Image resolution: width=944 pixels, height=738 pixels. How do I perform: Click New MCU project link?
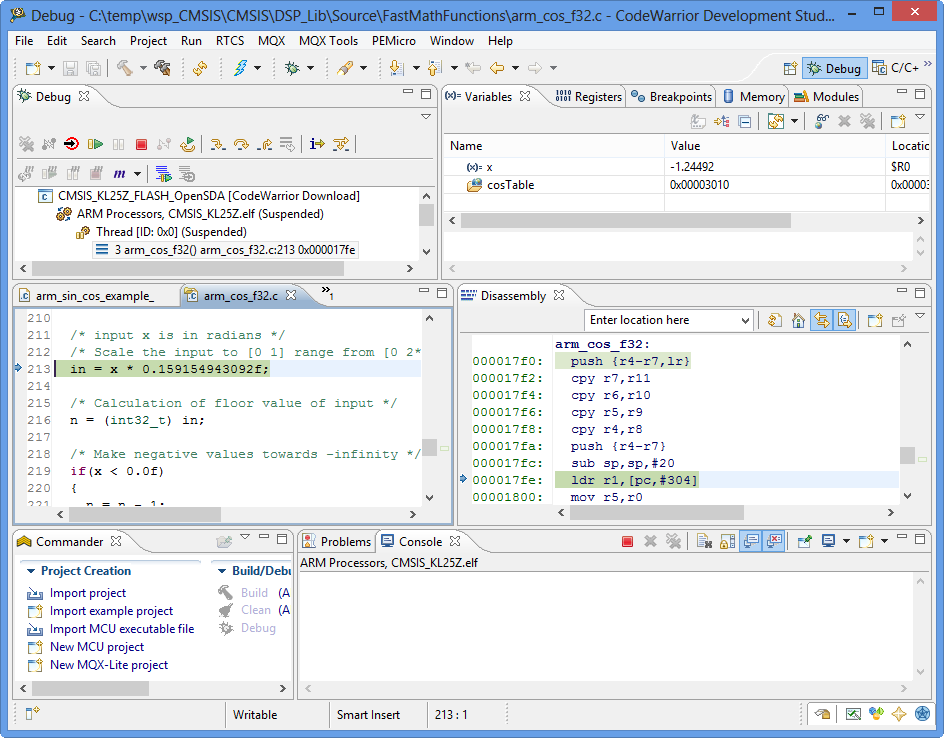click(x=97, y=647)
